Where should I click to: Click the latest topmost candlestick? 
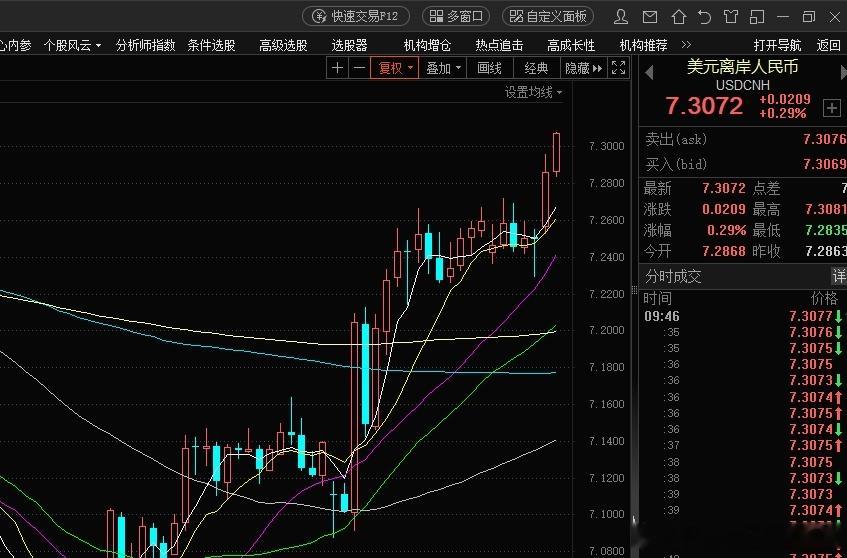pyautogui.click(x=556, y=153)
